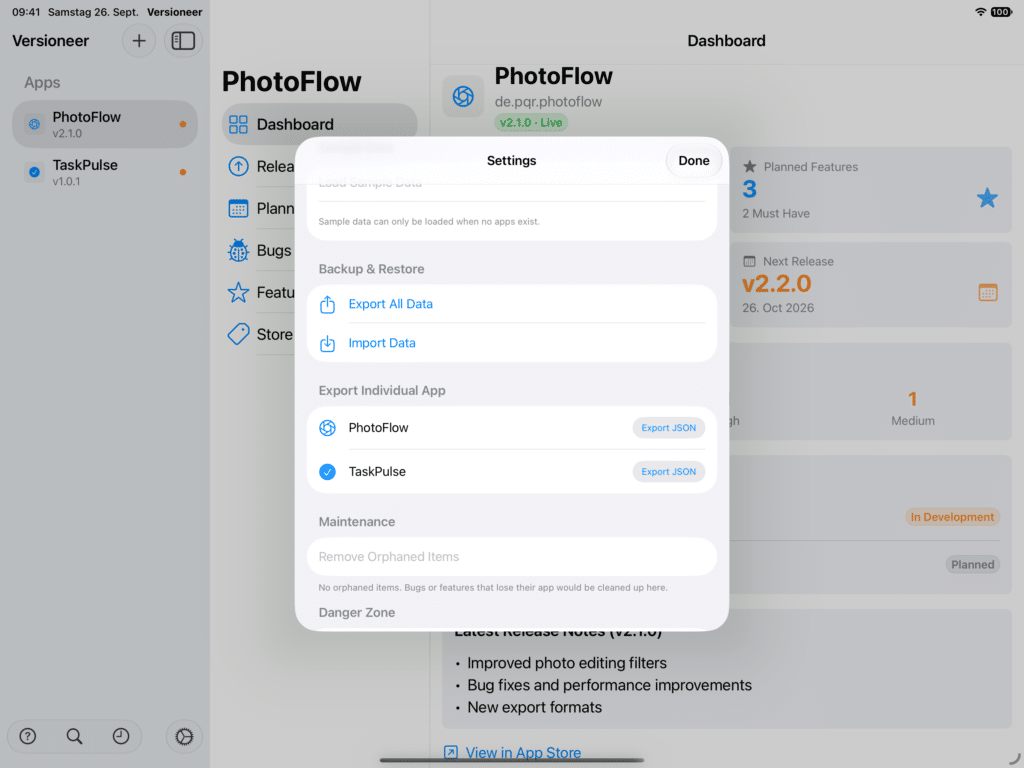Click the Versioneer title in status bar
1024x768 pixels.
[x=174, y=12]
